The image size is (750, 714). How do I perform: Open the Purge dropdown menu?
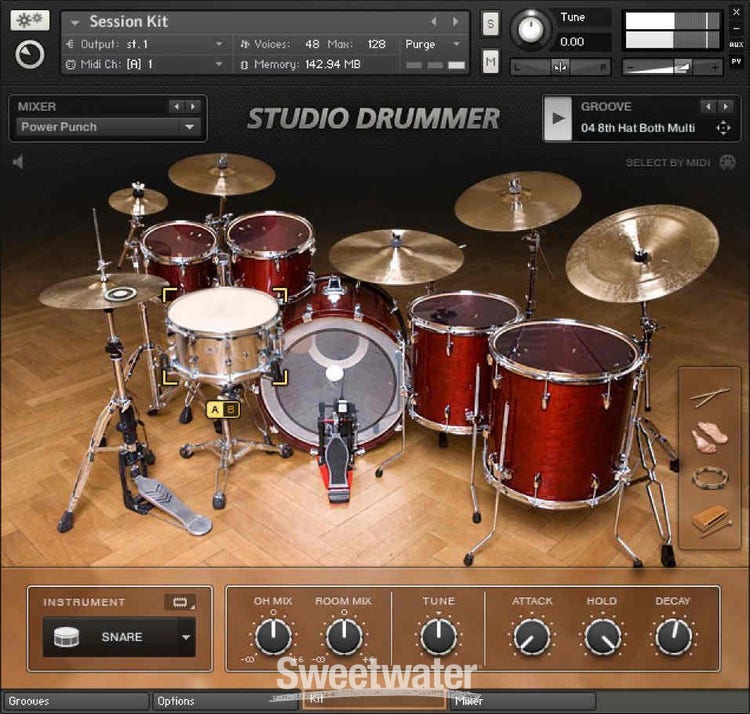(434, 44)
